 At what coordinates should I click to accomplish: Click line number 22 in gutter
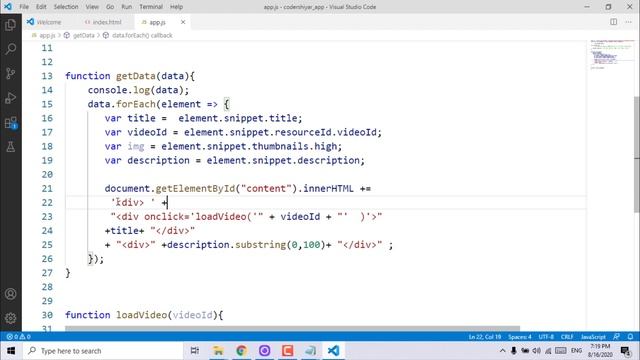coord(47,202)
